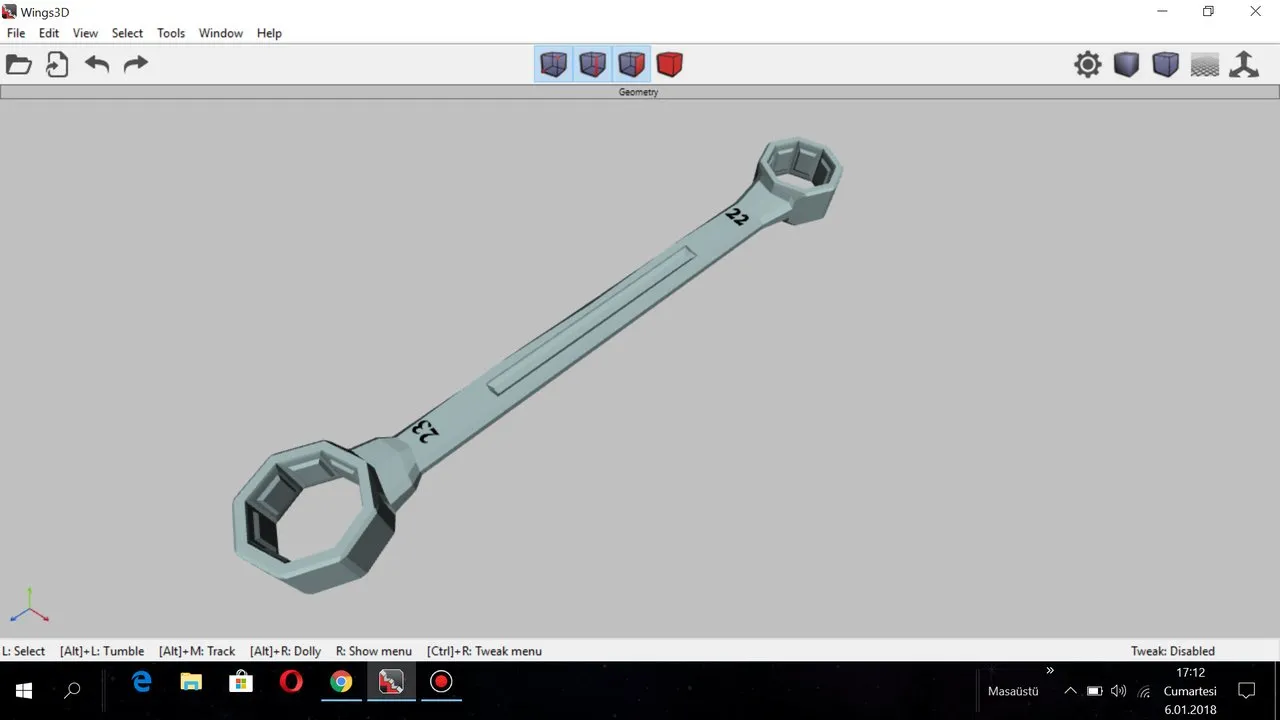The image size is (1280, 720).
Task: Click the Redo arrow icon
Action: pyautogui.click(x=135, y=65)
